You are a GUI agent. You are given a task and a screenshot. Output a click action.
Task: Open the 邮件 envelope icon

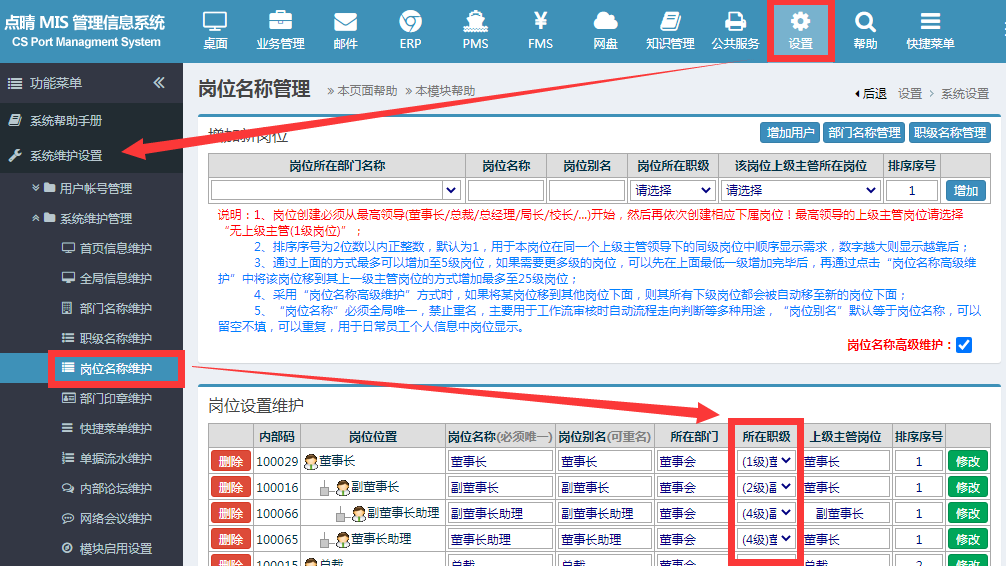tap(345, 30)
